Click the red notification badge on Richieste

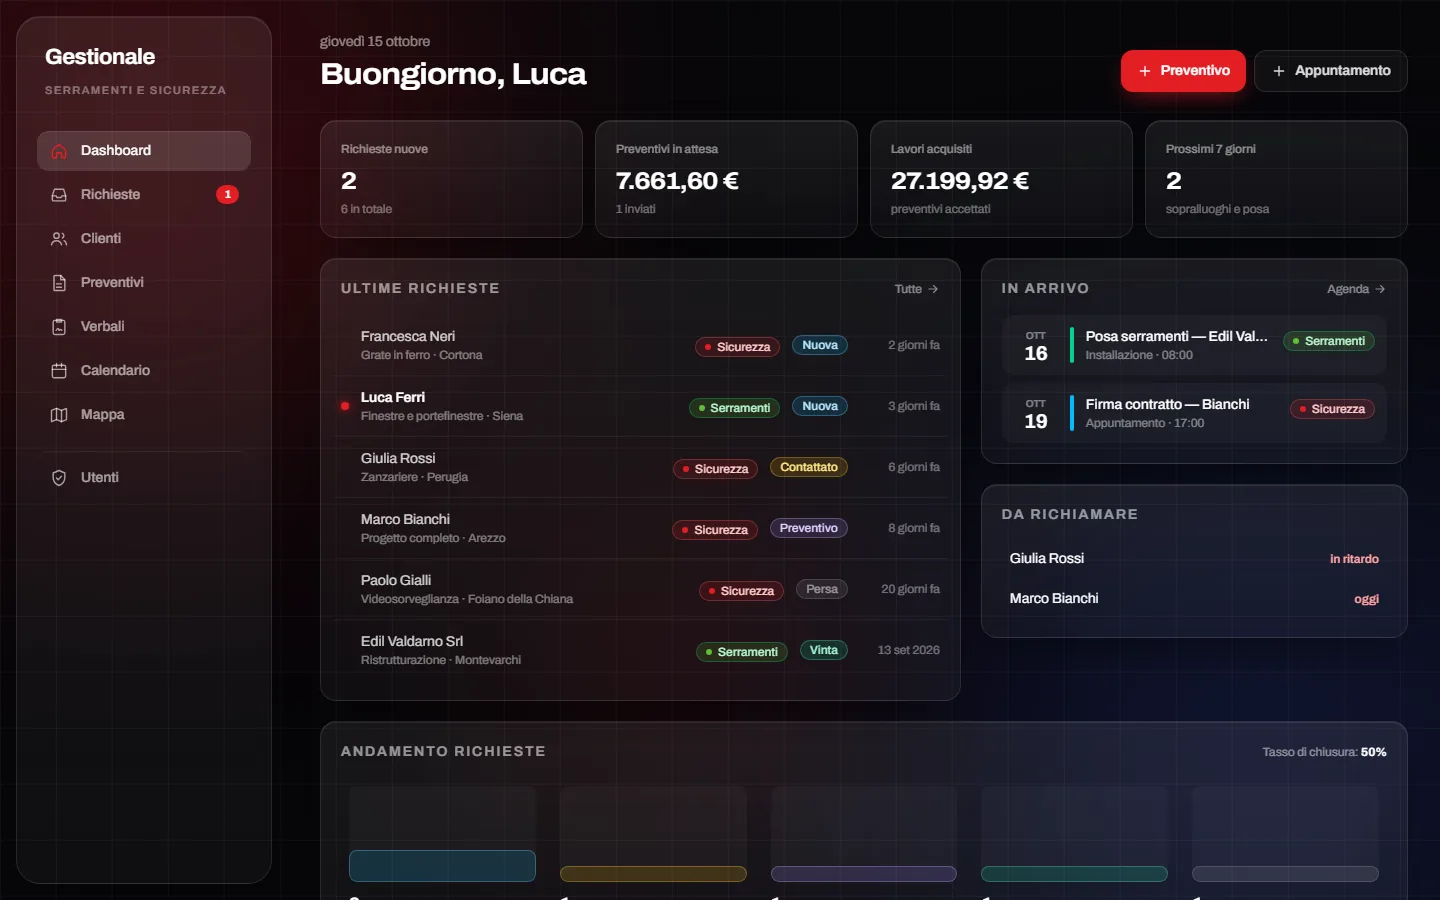[228, 194]
